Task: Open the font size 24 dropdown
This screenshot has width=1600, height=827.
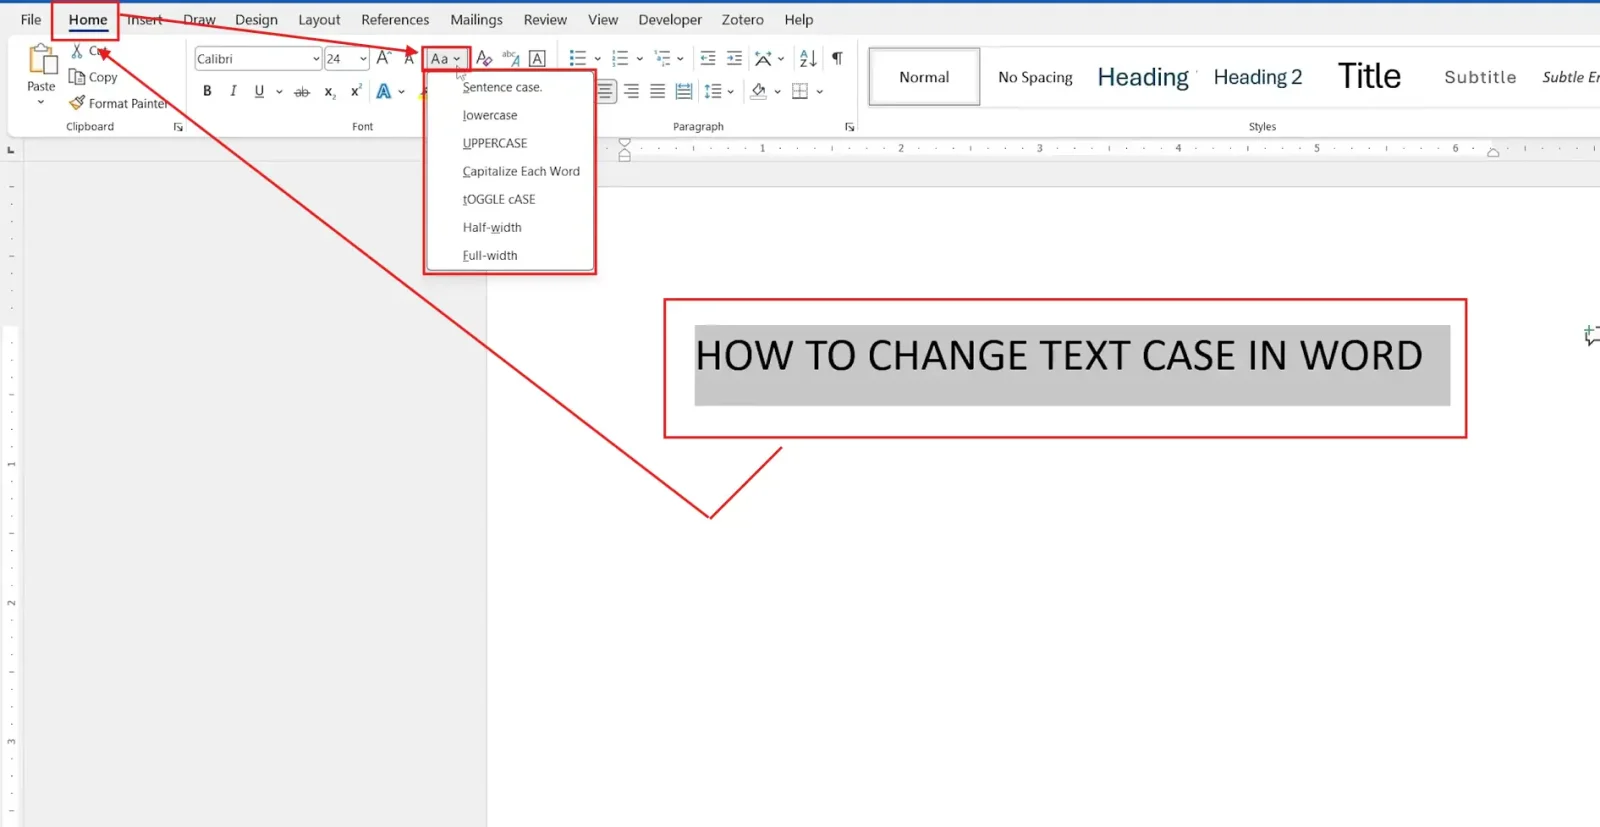Action: pyautogui.click(x=363, y=59)
